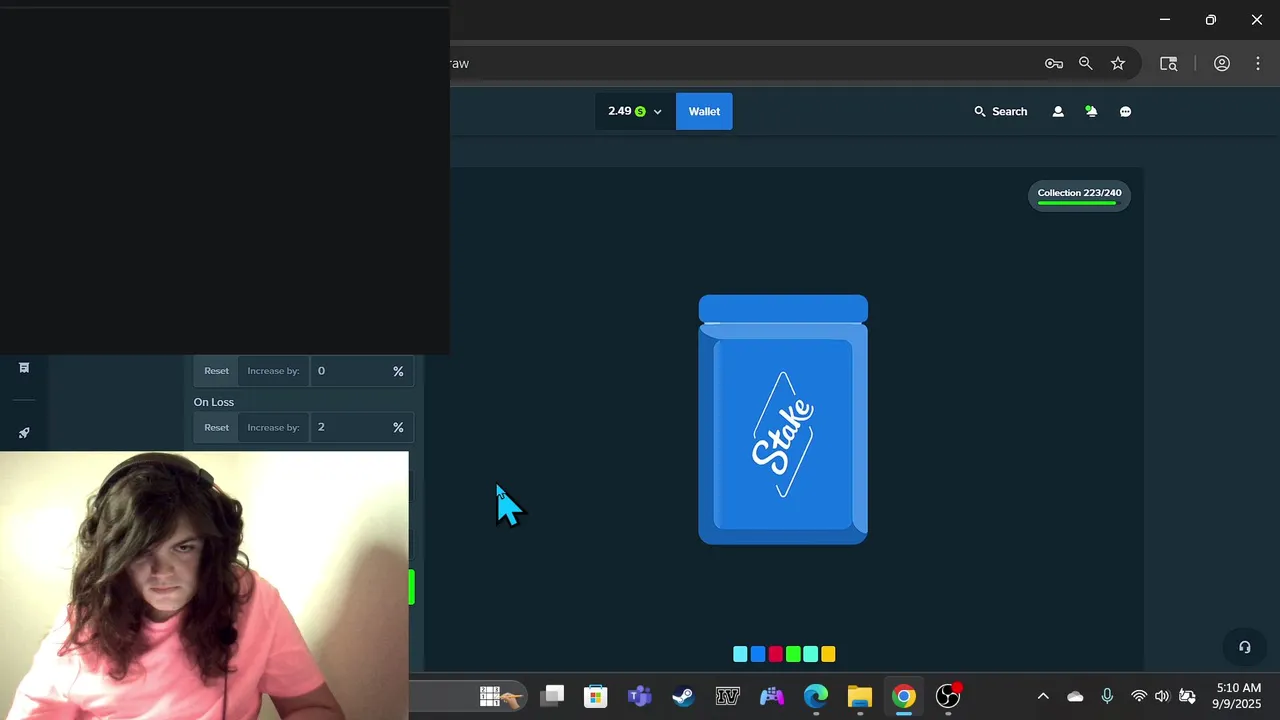The height and width of the screenshot is (720, 1280).
Task: Edit the On Loss percentage field showing 2
Action: pyautogui.click(x=362, y=427)
